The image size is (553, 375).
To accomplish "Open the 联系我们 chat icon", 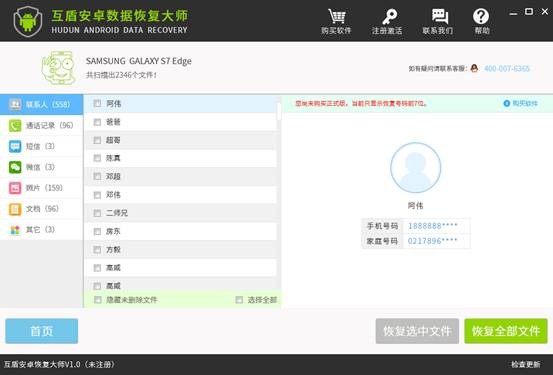I will tap(439, 16).
